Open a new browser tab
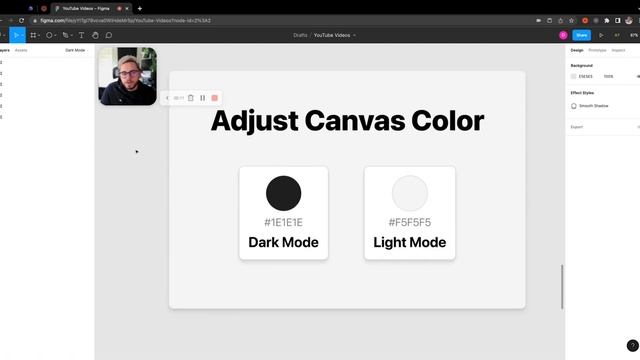Screen dimensions: 640x360 click(140, 8)
